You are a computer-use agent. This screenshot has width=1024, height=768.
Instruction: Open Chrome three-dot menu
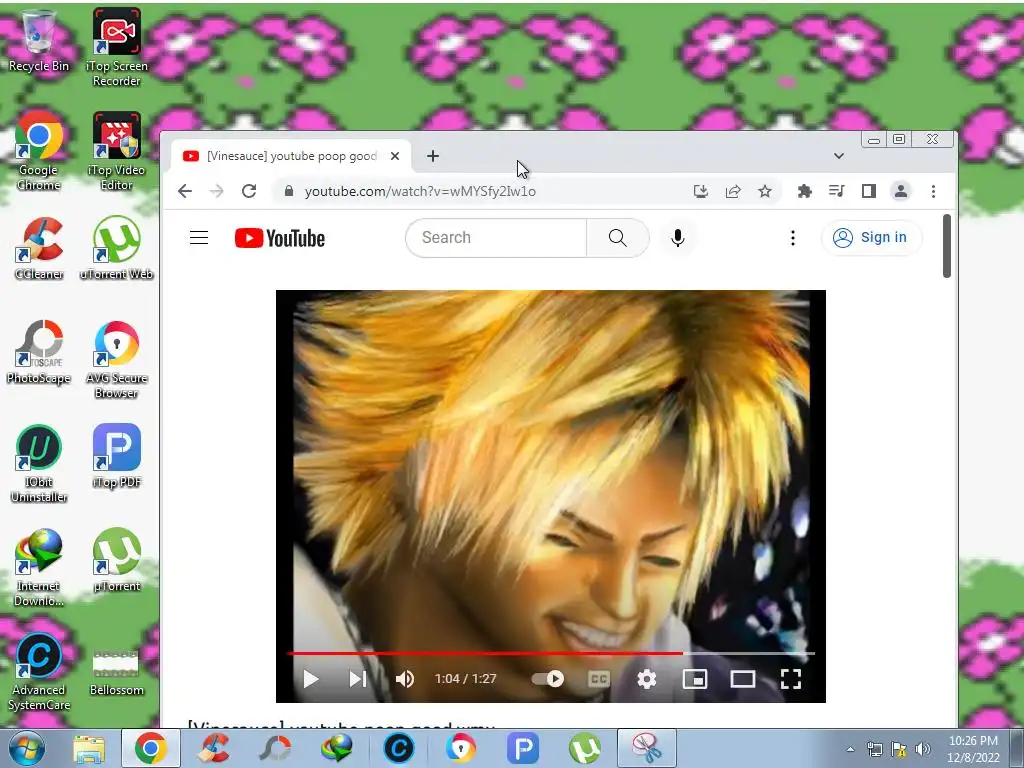click(x=933, y=191)
